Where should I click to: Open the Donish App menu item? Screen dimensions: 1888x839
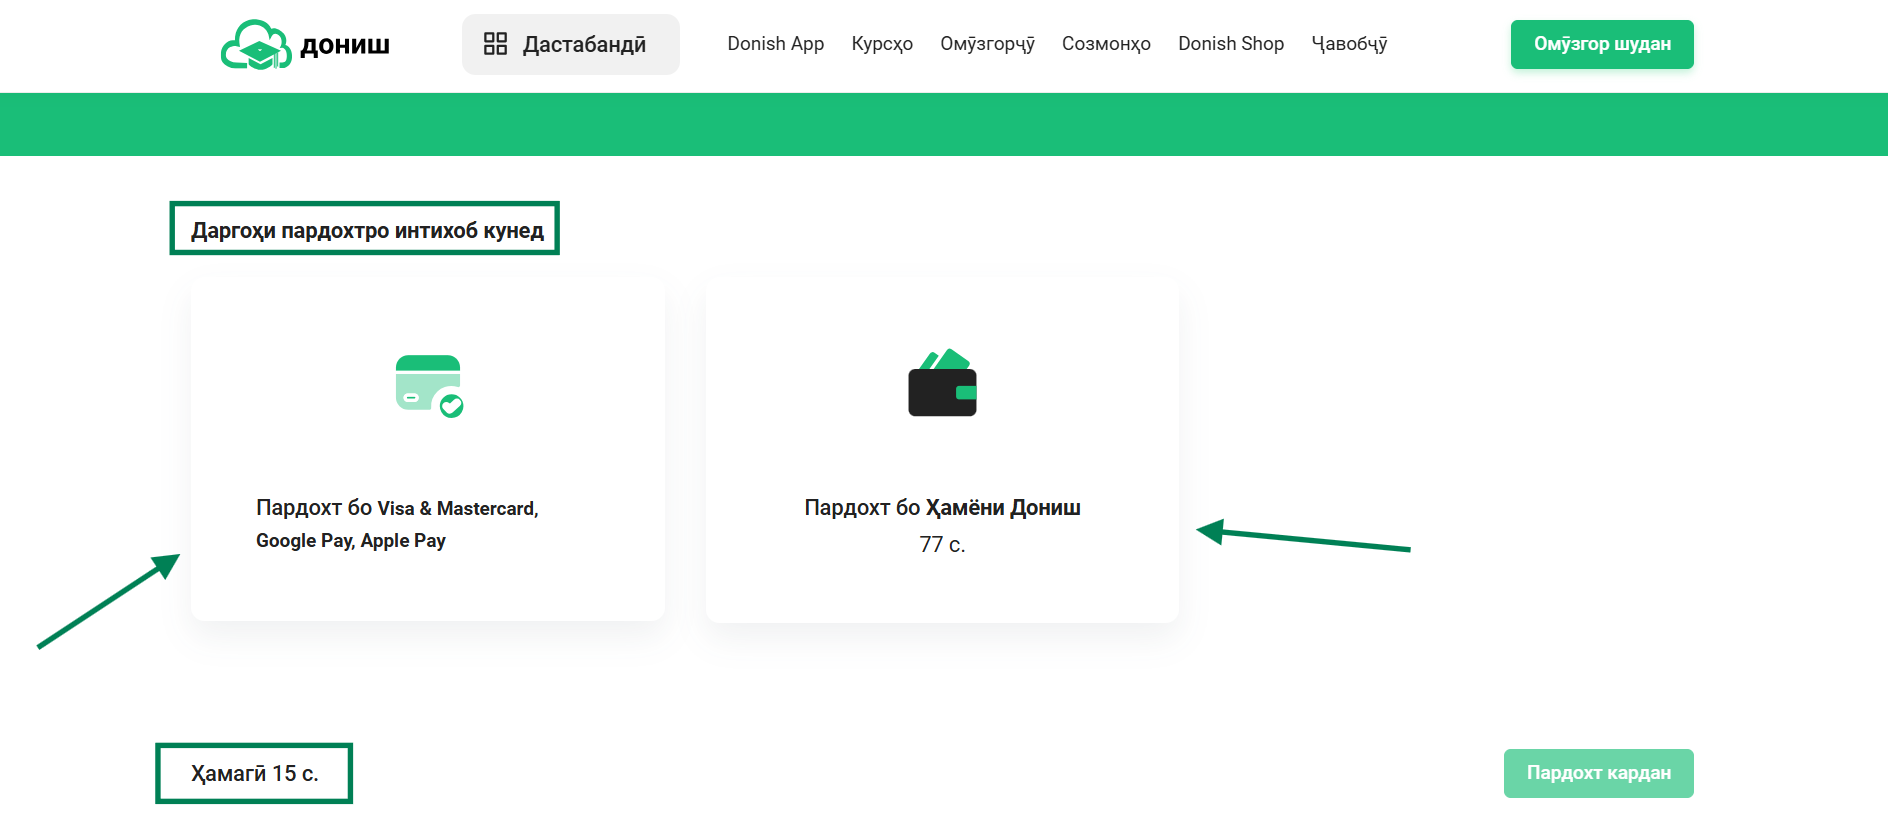775,44
